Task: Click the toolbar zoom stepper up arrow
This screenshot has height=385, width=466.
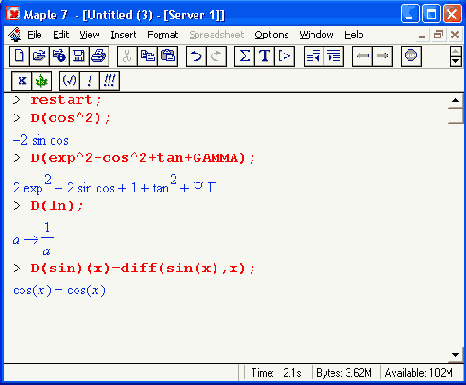Action: pos(455,52)
